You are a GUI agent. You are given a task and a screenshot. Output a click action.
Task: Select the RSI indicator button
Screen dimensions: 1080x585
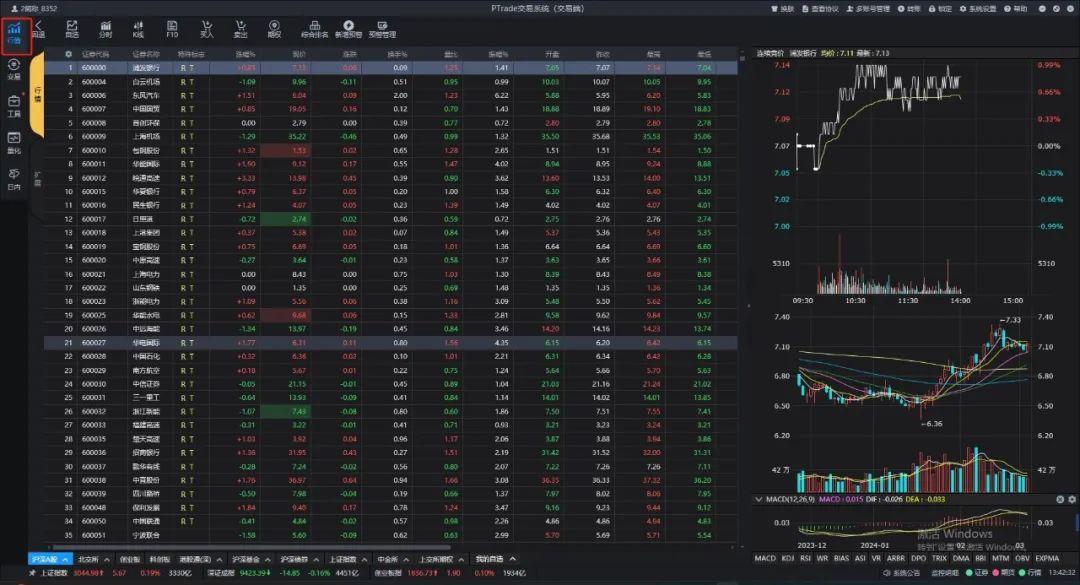[806, 559]
